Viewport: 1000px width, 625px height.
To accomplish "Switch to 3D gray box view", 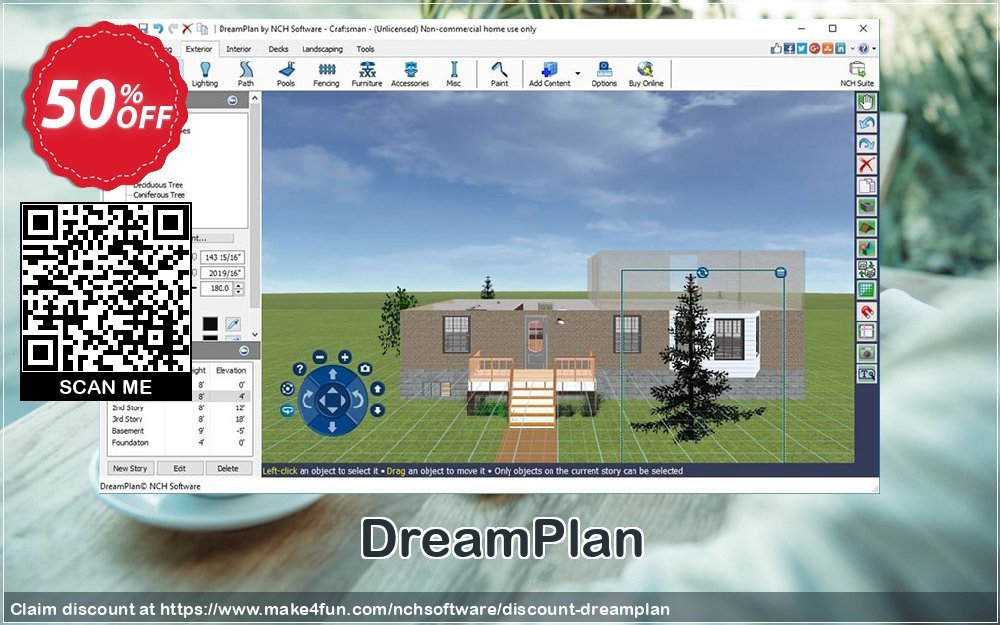I will pyautogui.click(x=866, y=207).
